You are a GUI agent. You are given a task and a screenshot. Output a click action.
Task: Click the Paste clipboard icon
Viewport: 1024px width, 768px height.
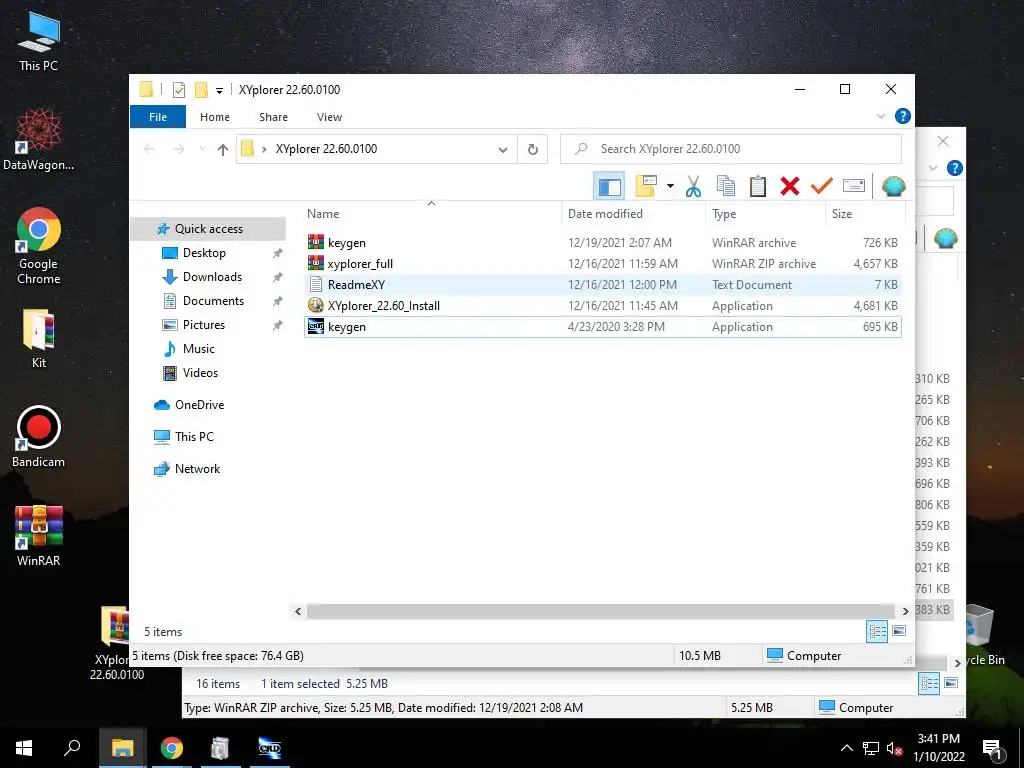pyautogui.click(x=758, y=186)
